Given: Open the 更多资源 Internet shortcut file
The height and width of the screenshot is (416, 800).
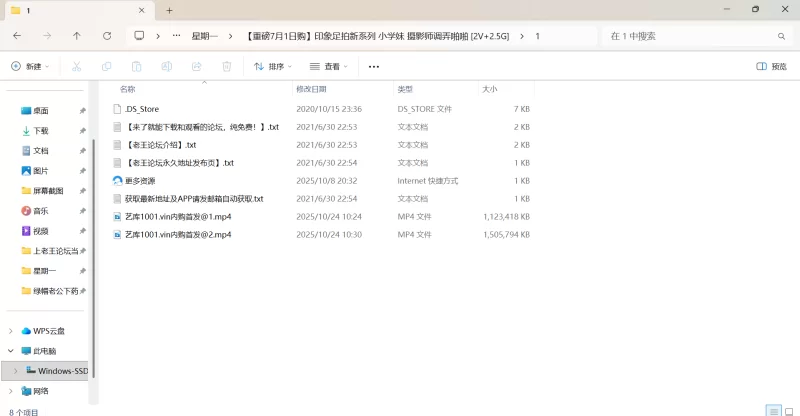Looking at the screenshot, I should tap(140, 181).
